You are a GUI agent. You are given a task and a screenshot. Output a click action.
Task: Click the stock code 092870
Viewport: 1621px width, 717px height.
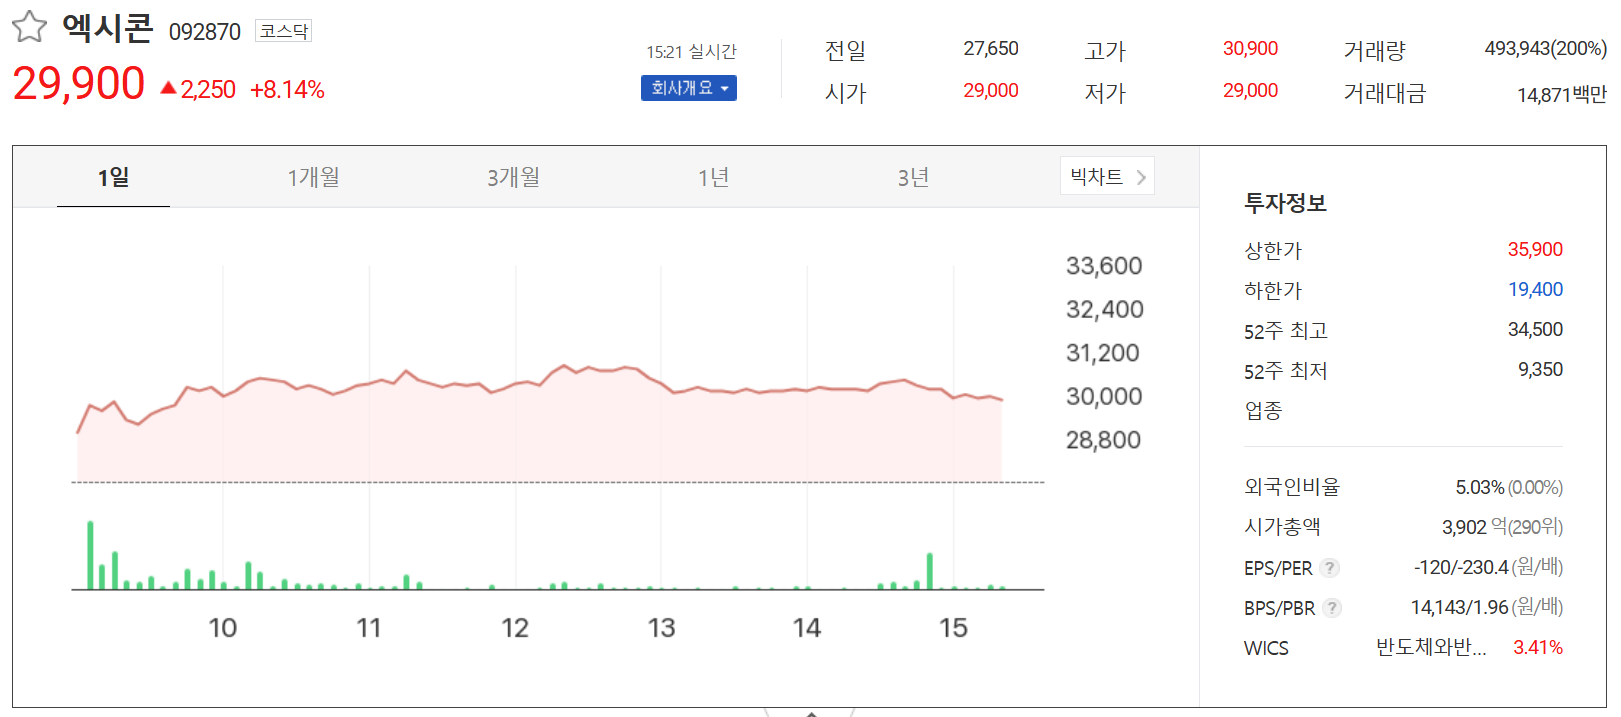[205, 32]
